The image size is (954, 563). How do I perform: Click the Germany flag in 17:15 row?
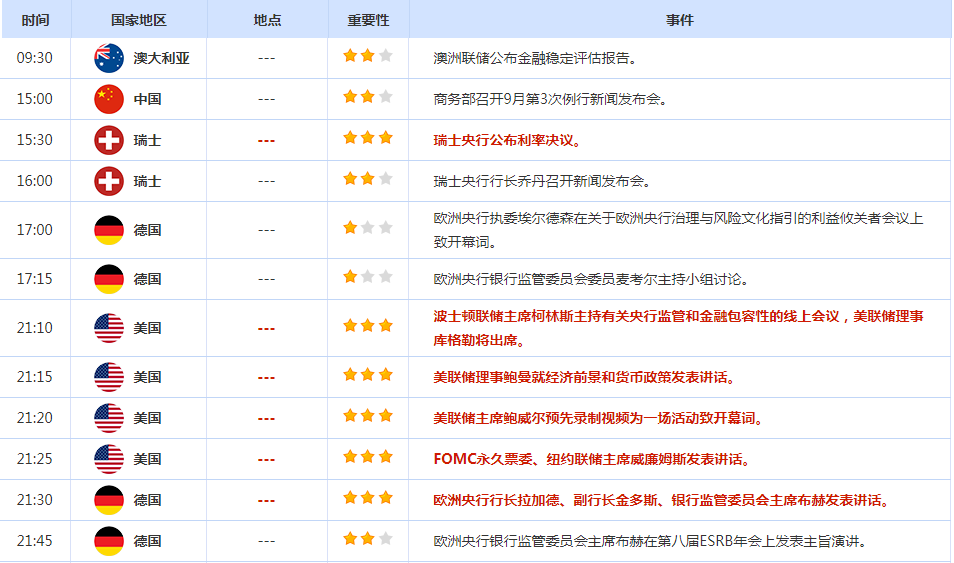tap(109, 279)
